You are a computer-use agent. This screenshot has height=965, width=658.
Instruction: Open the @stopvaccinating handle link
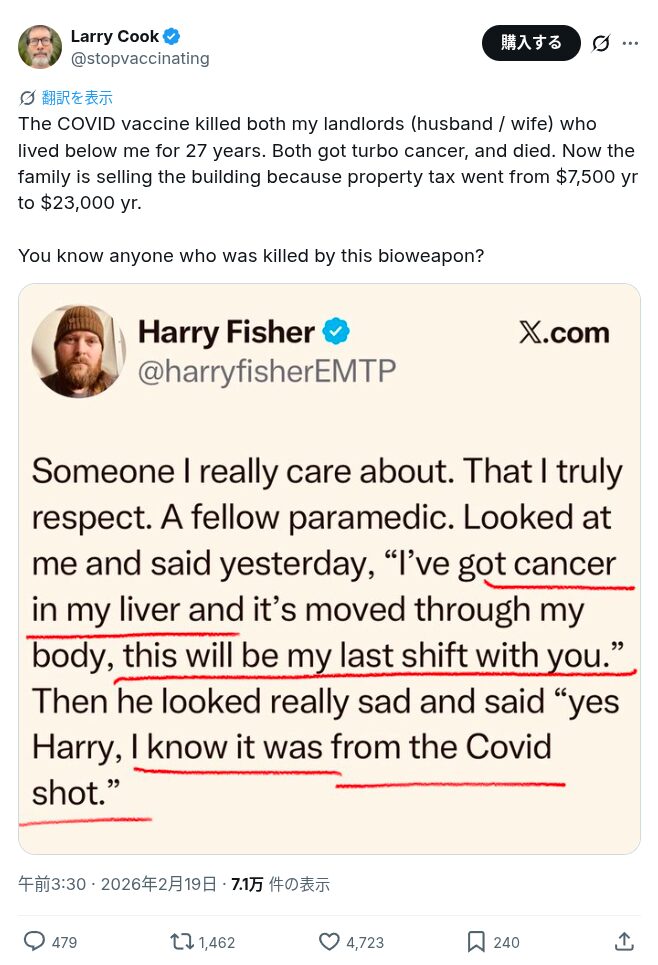(x=140, y=58)
